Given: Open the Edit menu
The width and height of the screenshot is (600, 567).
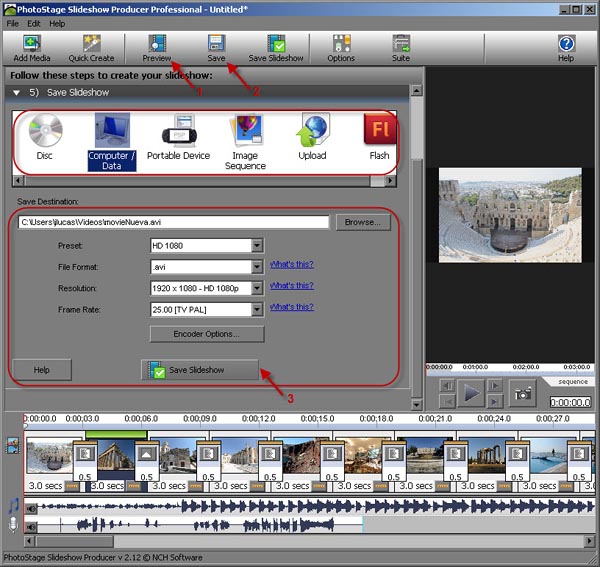Looking at the screenshot, I should [34, 24].
